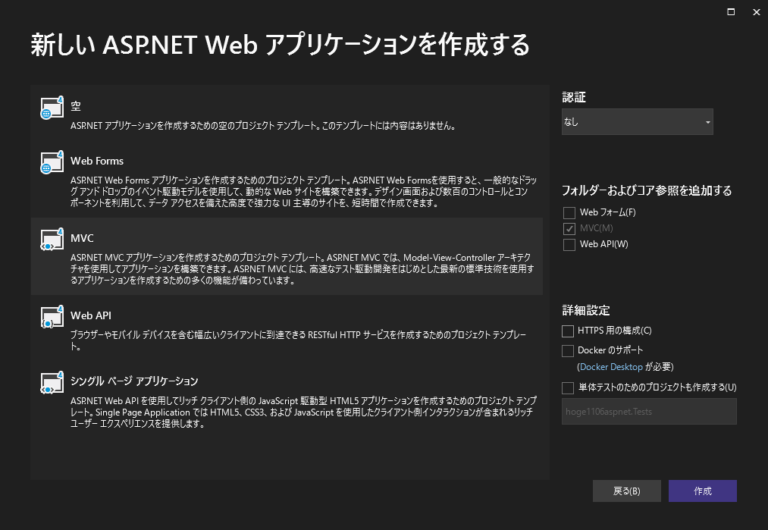Image resolution: width=768 pixels, height=530 pixels.
Task: Enable Docker のサポート checkbox
Action: click(569, 351)
